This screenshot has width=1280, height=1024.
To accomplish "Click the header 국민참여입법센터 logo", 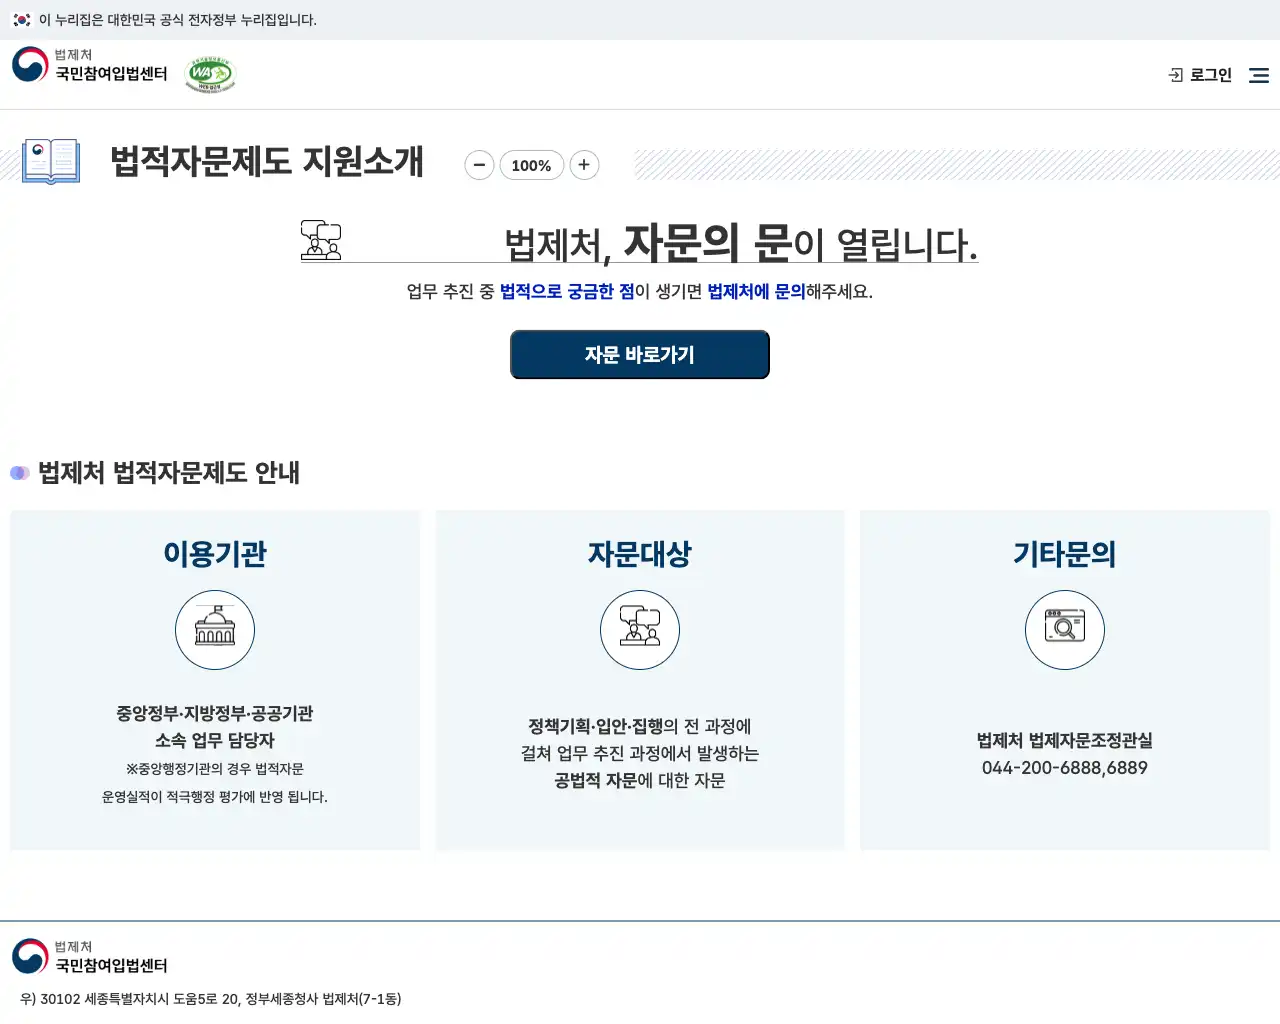I will point(90,65).
